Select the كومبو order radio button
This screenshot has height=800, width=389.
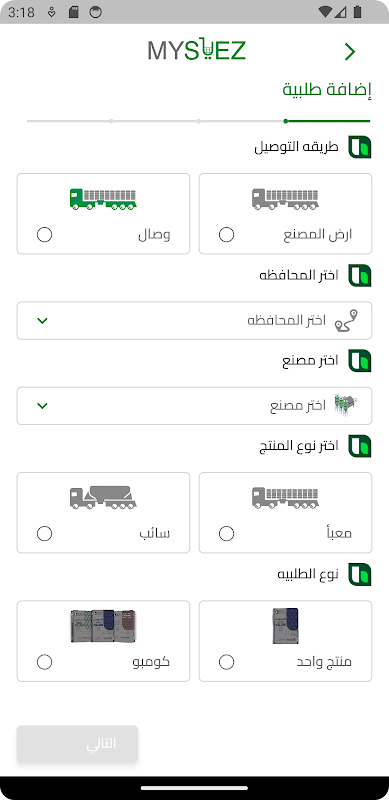point(44,662)
